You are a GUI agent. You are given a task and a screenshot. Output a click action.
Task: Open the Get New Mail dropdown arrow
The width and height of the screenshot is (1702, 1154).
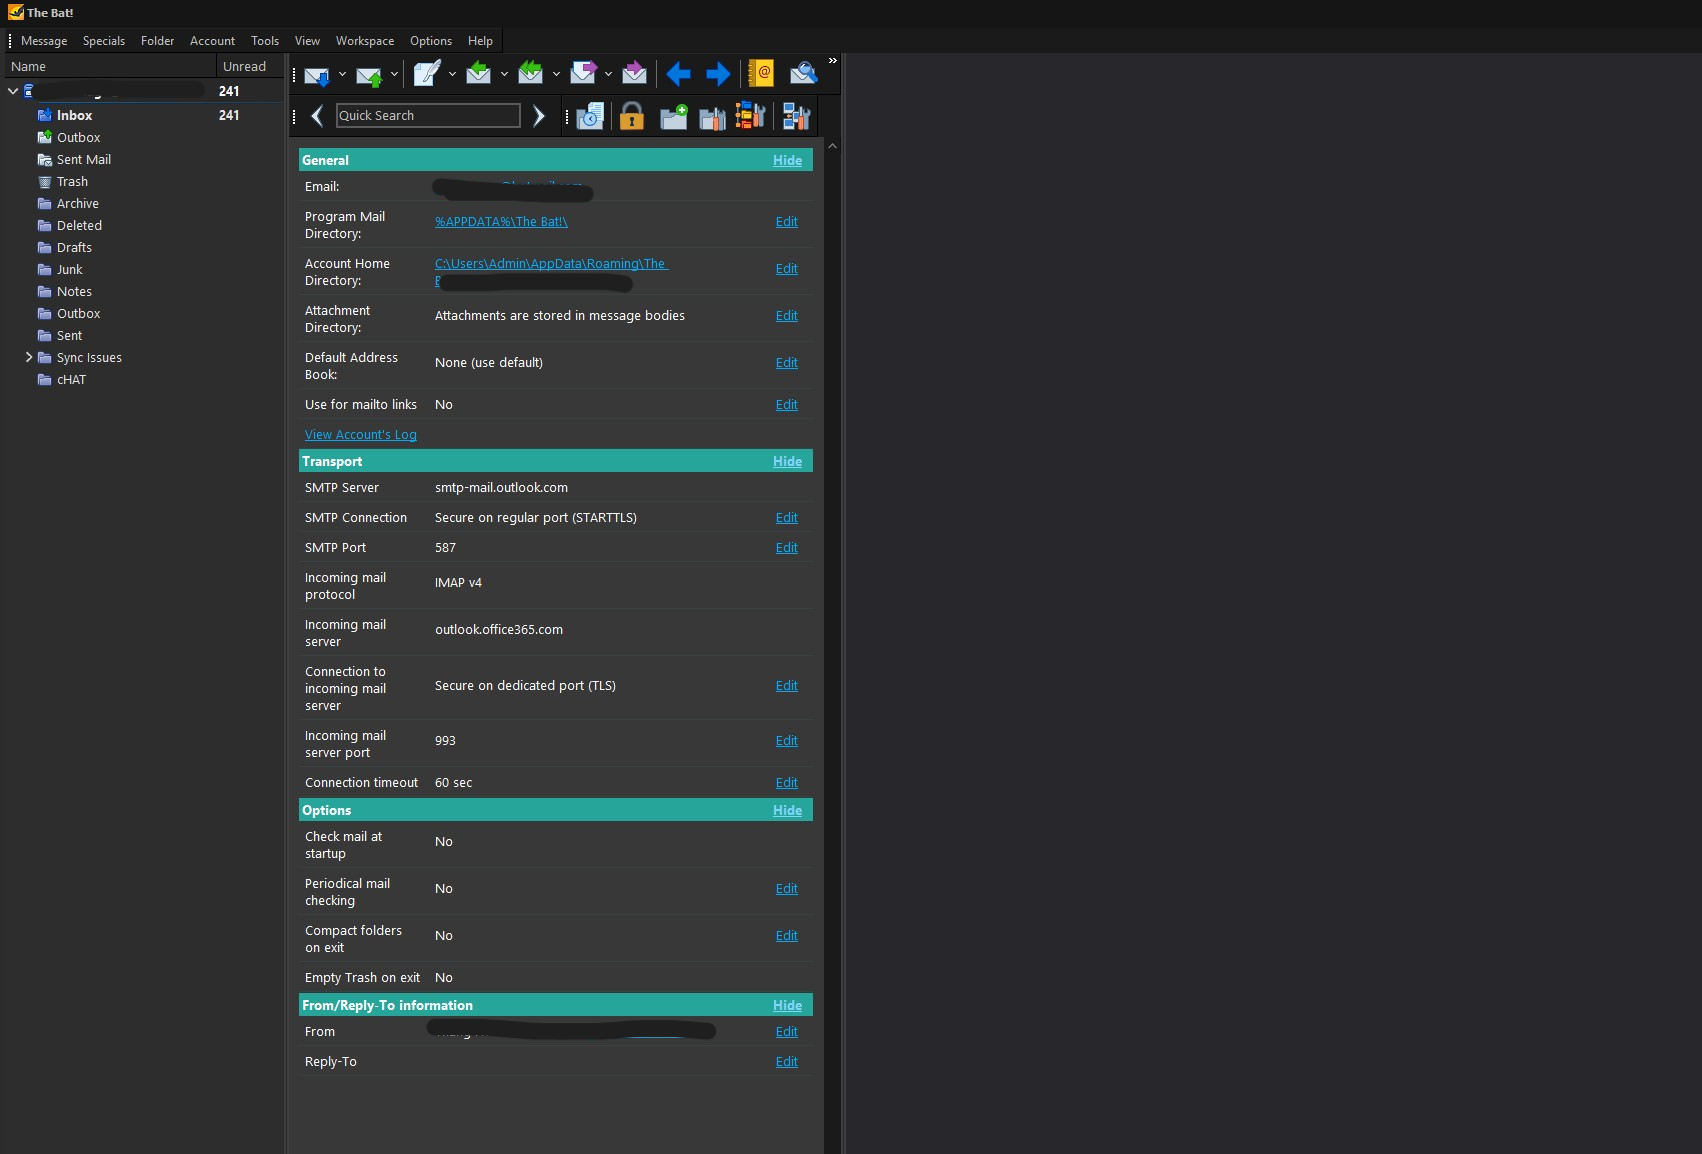click(342, 74)
